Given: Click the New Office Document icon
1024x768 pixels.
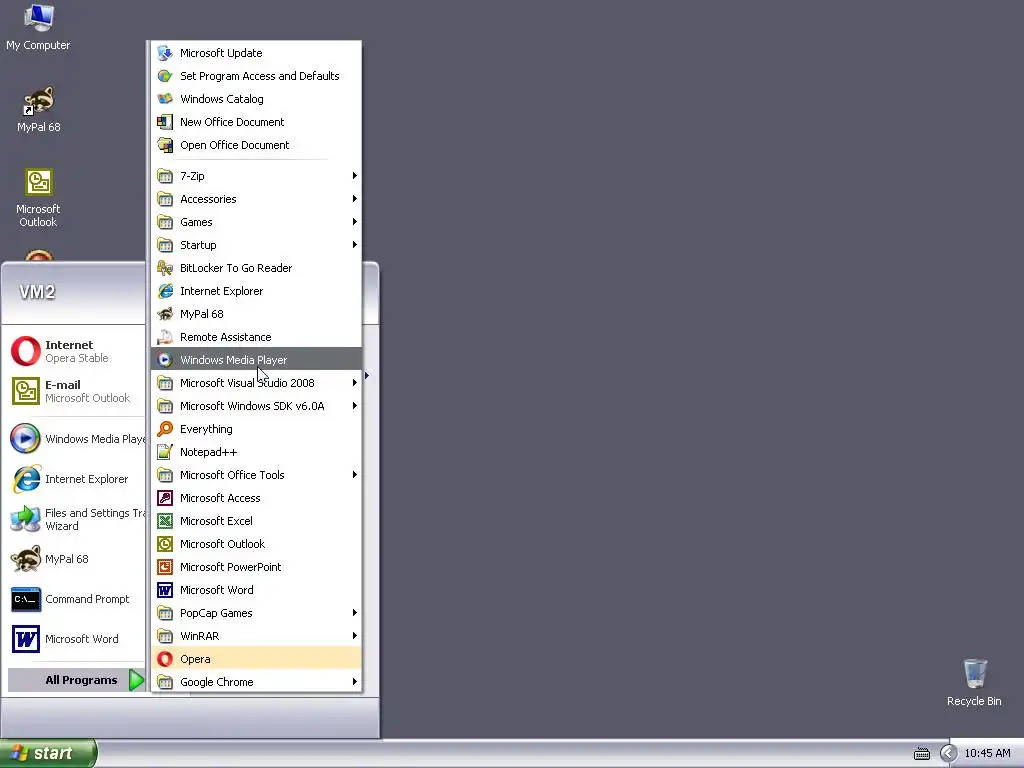Looking at the screenshot, I should [x=165, y=122].
